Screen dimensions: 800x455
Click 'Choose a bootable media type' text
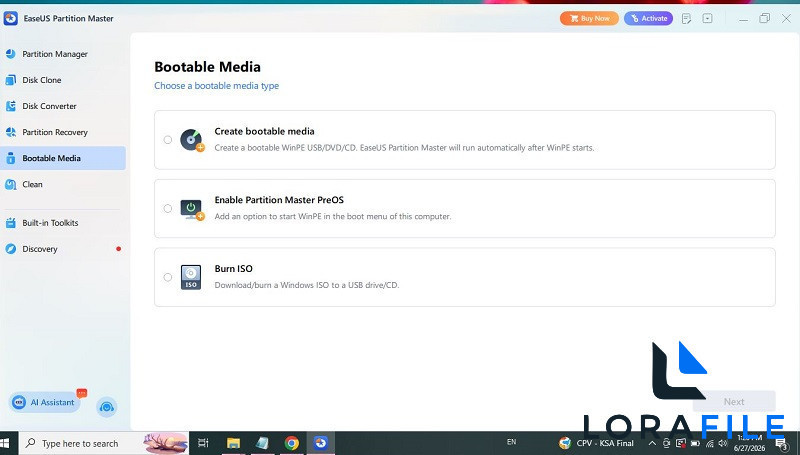point(216,86)
